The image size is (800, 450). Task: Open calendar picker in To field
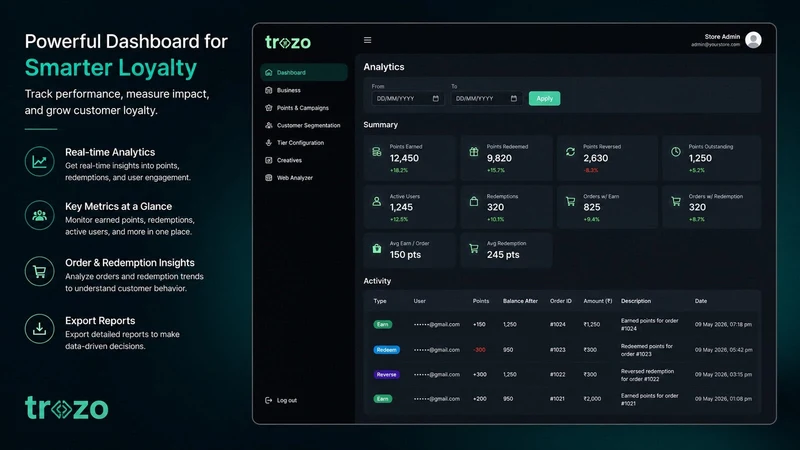pyautogui.click(x=514, y=98)
